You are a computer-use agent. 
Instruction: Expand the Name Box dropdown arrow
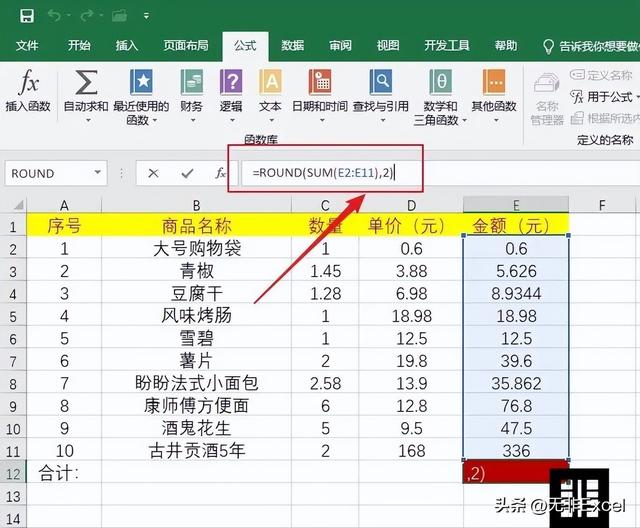(x=98, y=172)
